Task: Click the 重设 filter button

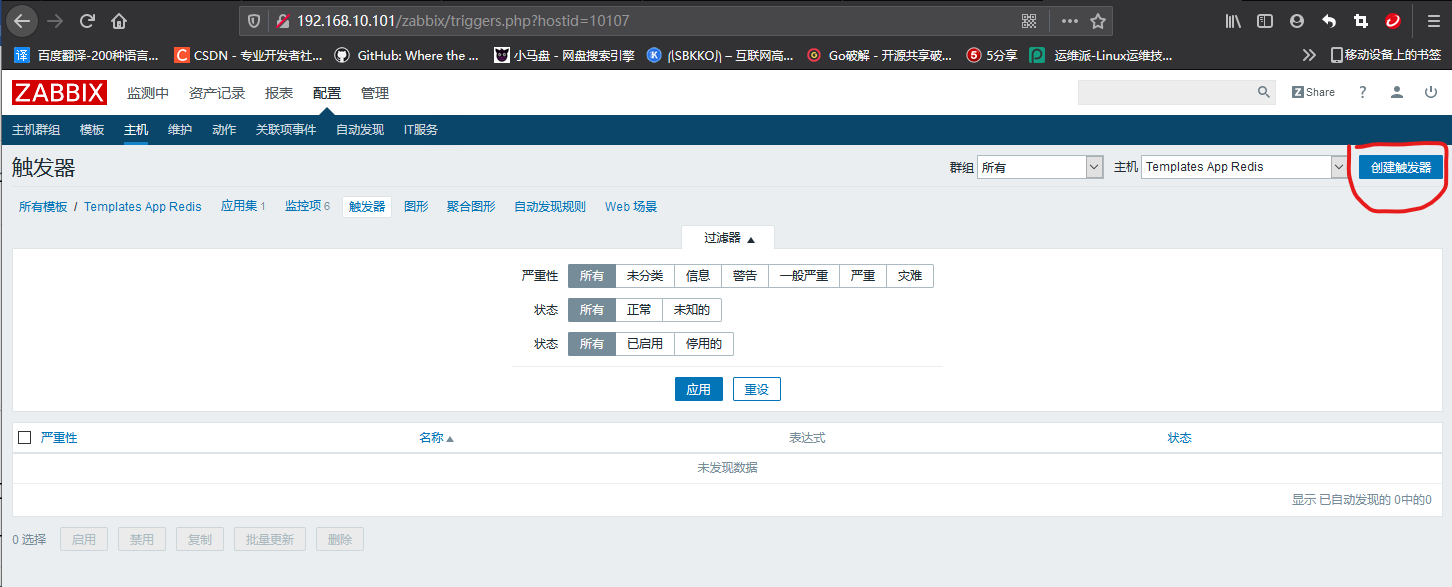Action: pos(757,389)
